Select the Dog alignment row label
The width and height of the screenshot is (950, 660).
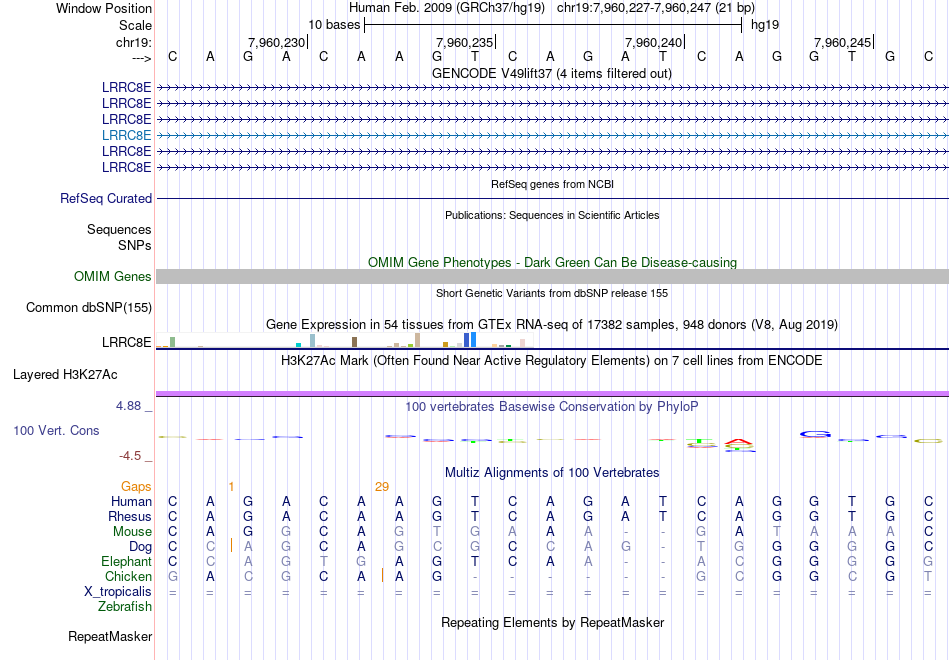[x=140, y=547]
